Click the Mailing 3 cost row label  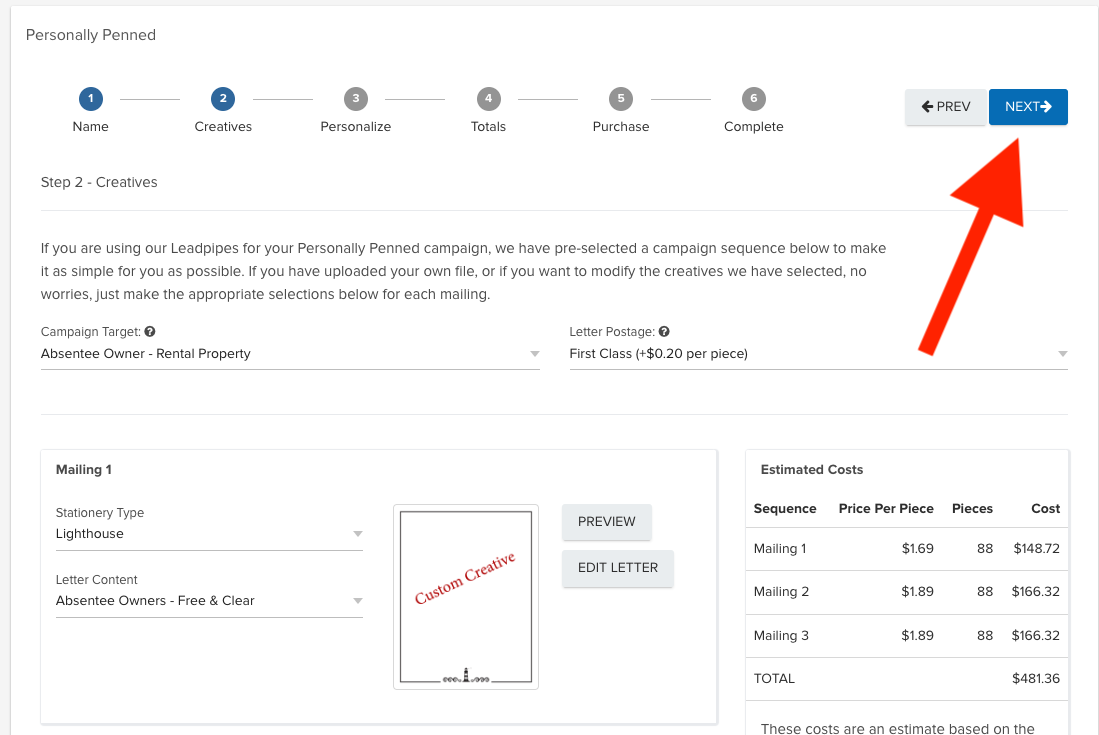(x=781, y=636)
